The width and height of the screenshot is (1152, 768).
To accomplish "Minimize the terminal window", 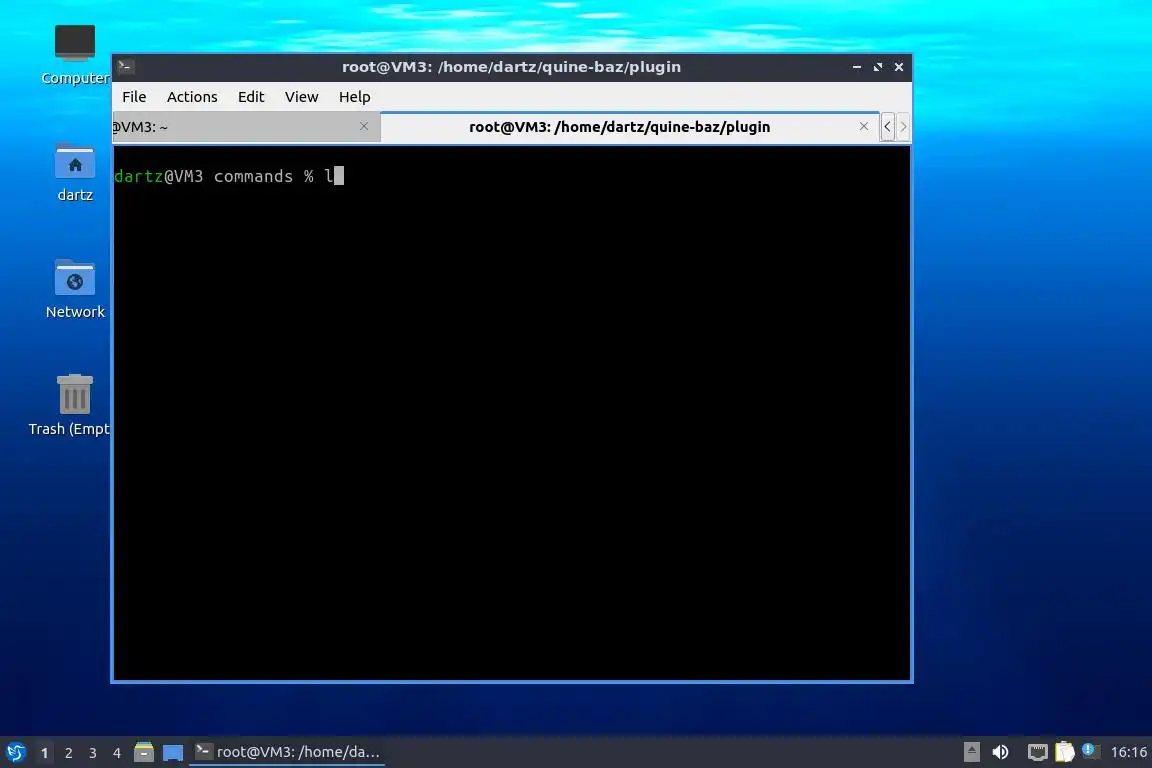I will [x=857, y=67].
